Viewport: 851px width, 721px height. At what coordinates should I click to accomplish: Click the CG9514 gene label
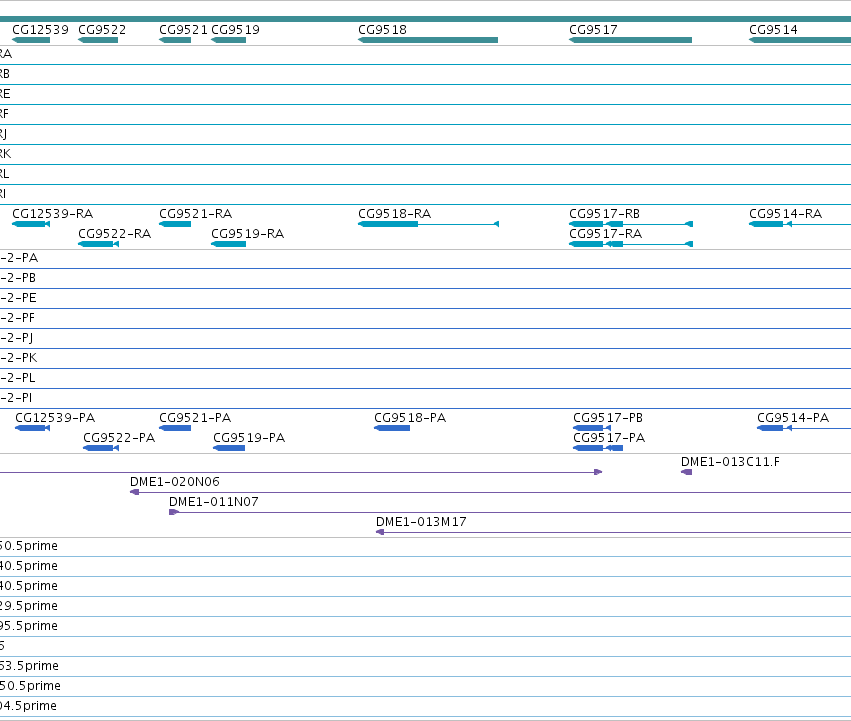point(773,30)
